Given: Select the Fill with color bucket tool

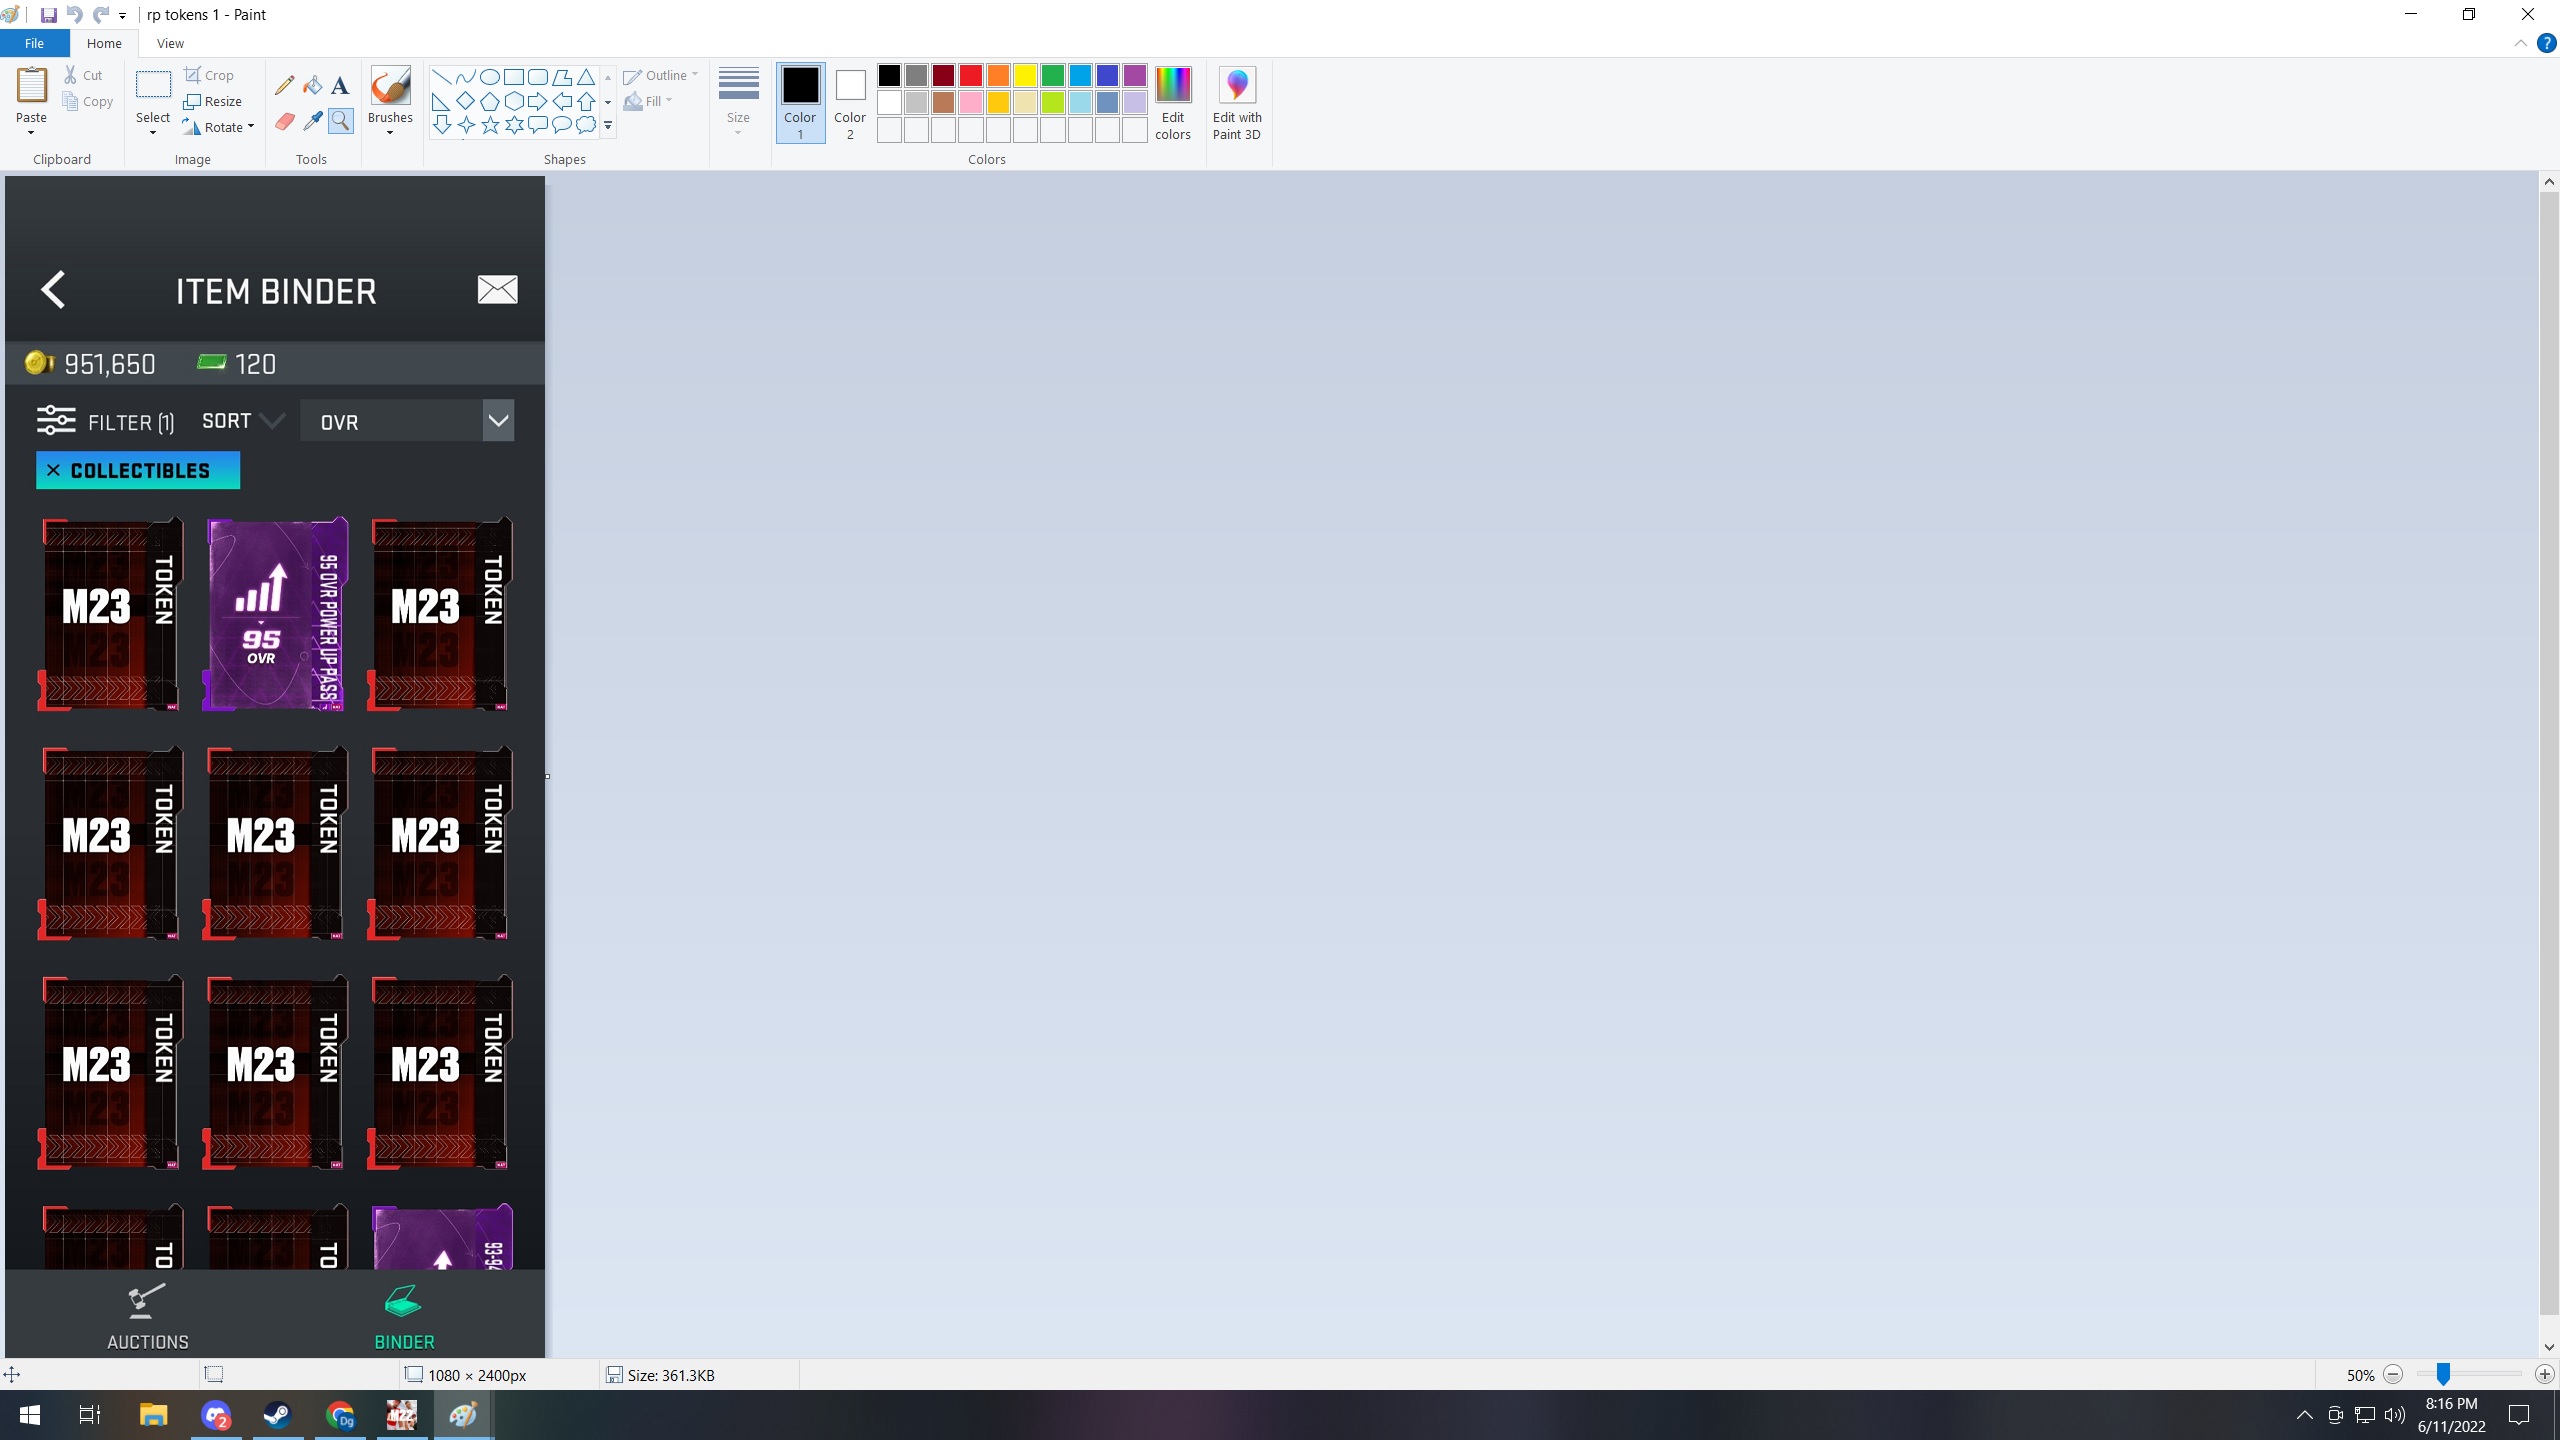Looking at the screenshot, I should click(x=313, y=86).
